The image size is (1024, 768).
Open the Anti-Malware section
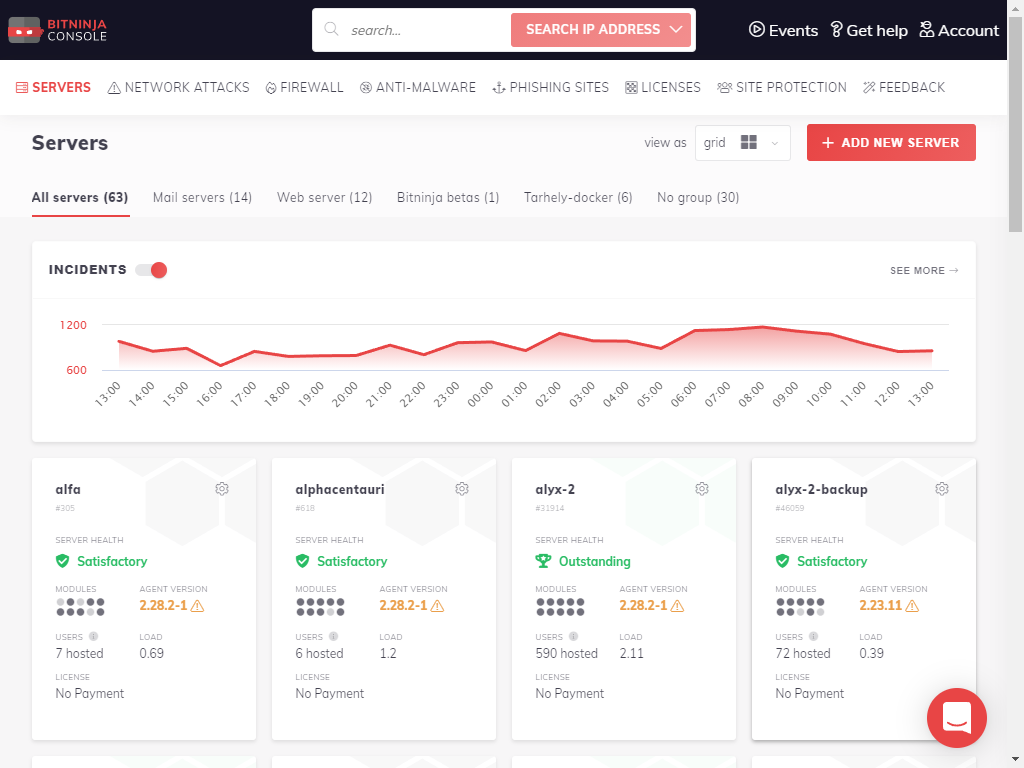click(418, 87)
